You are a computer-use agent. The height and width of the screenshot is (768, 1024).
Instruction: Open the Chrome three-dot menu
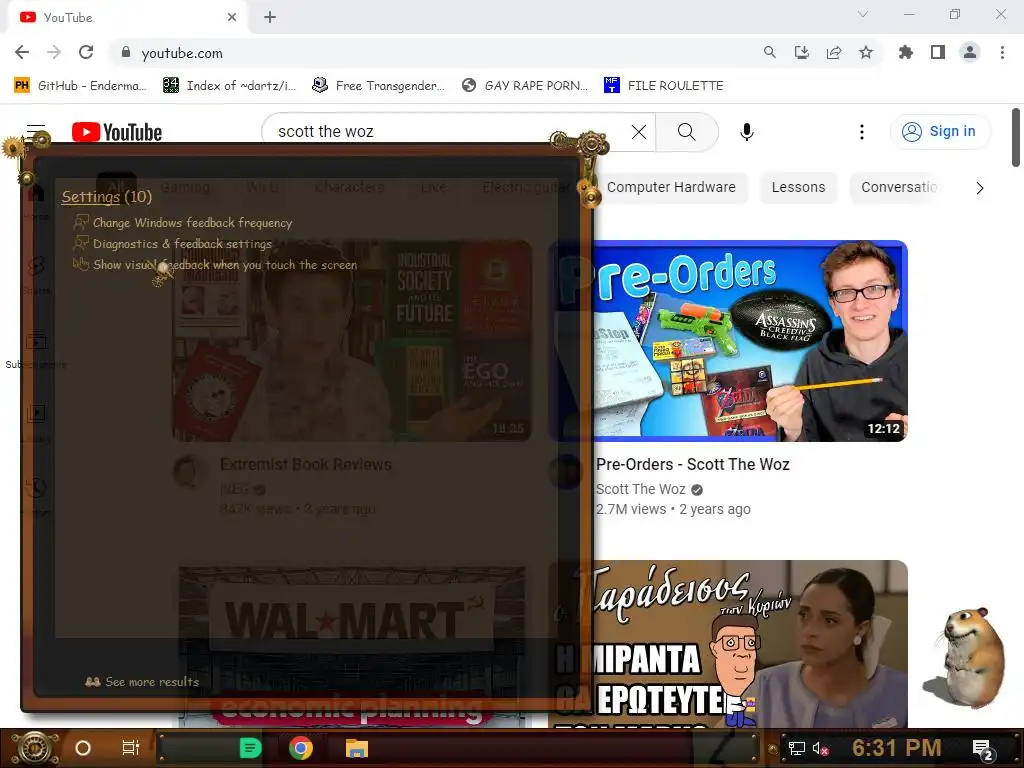point(1002,52)
